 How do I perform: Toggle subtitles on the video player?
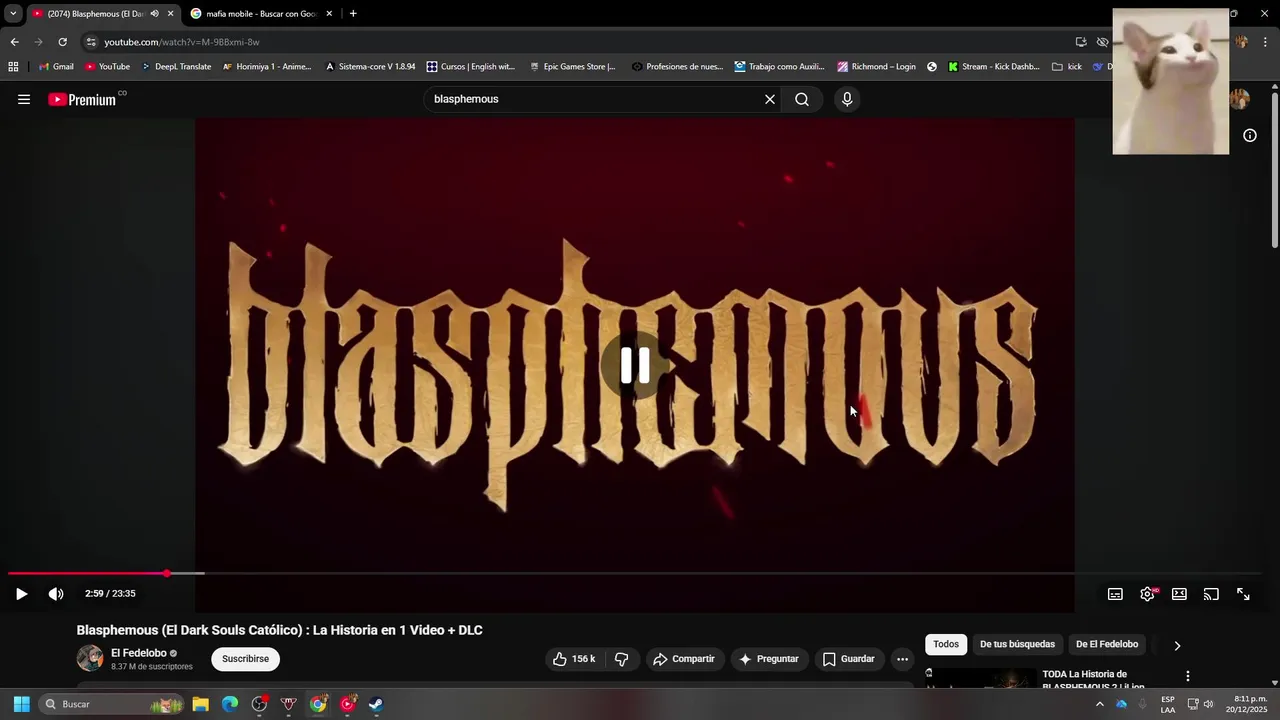pos(1115,594)
